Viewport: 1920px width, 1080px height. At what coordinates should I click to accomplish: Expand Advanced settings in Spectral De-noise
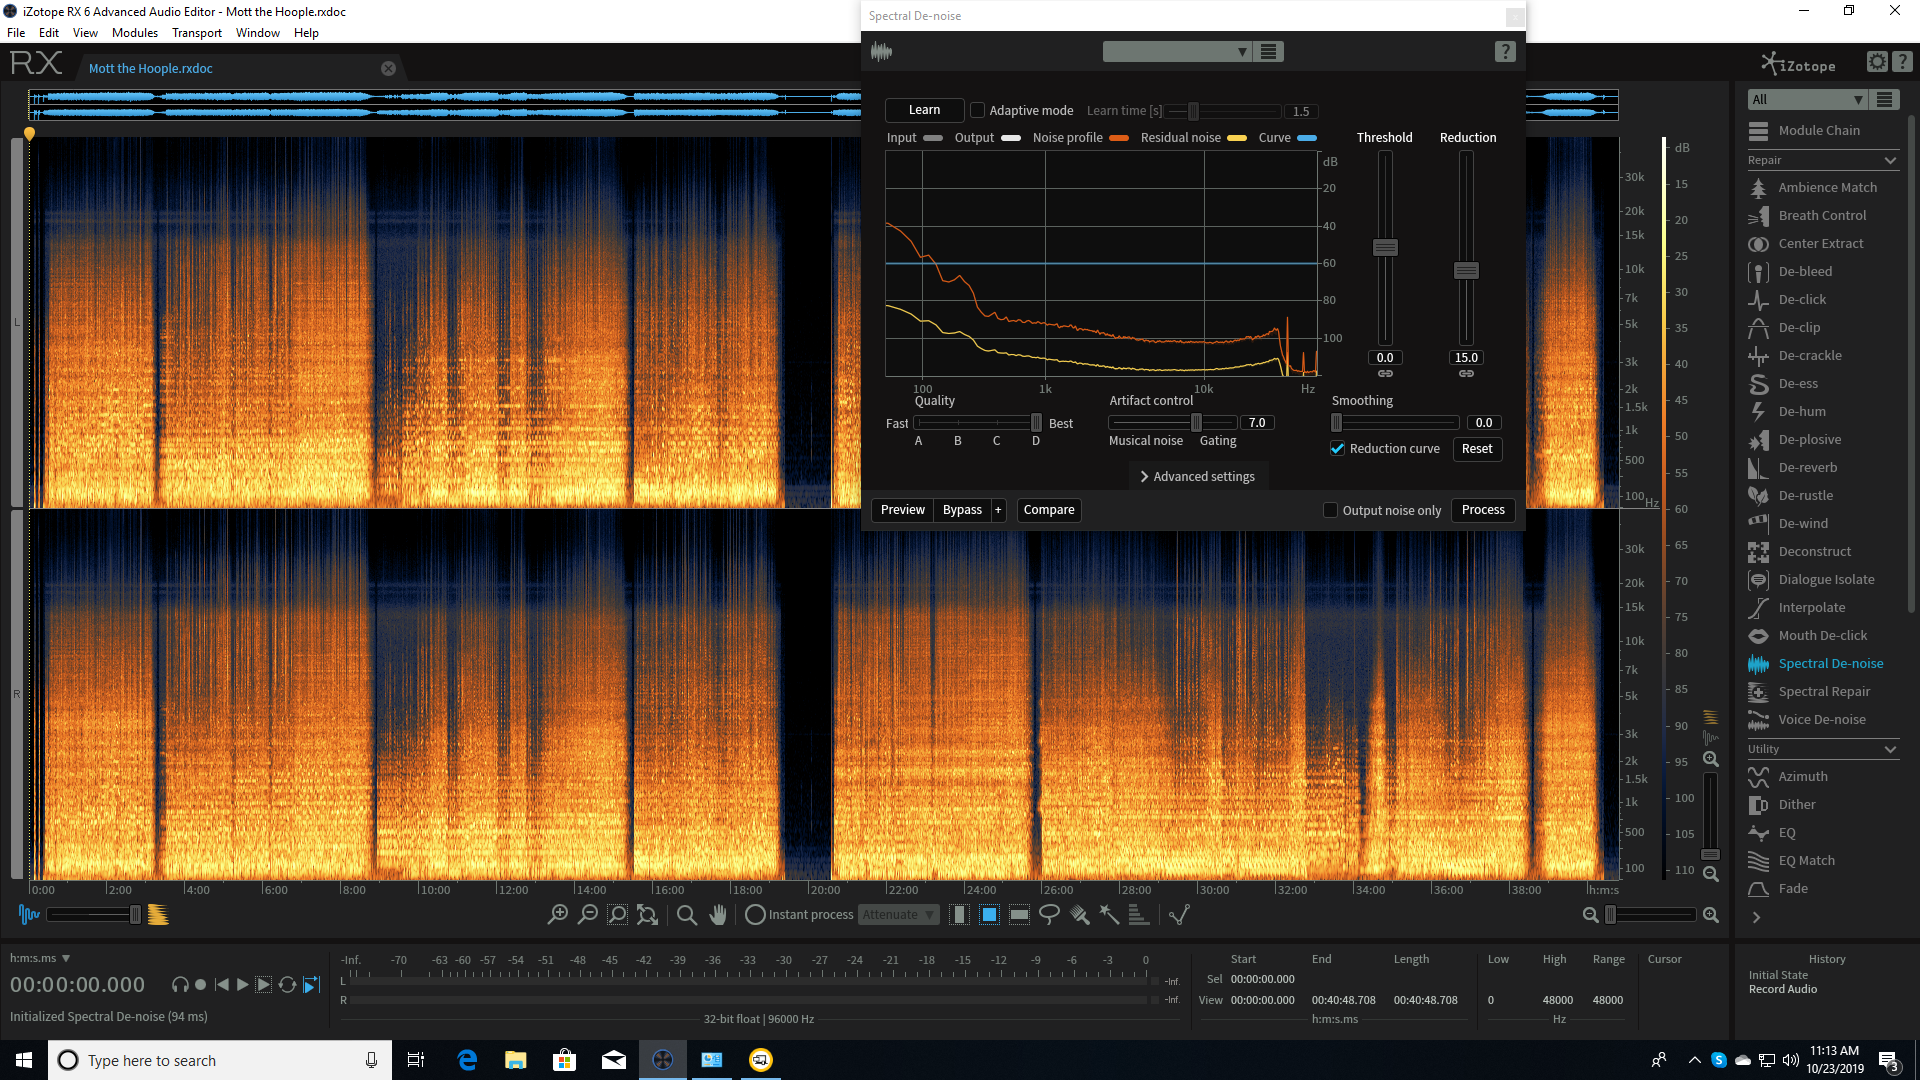coord(1197,476)
